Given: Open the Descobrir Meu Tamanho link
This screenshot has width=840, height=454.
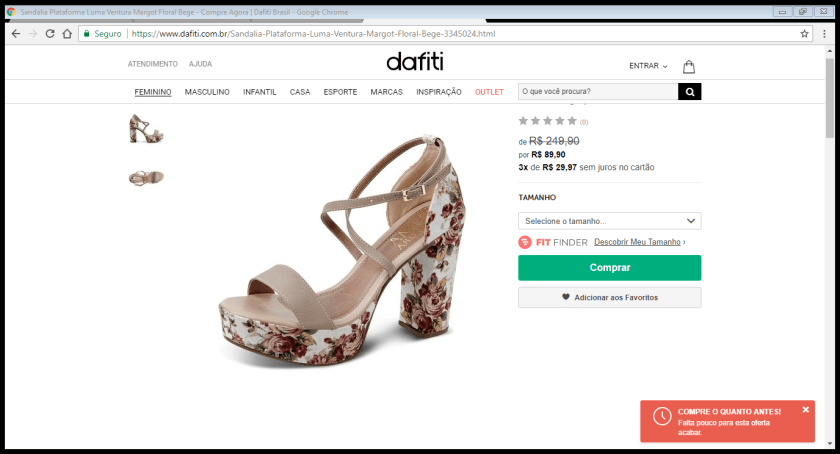Looking at the screenshot, I should (x=638, y=242).
